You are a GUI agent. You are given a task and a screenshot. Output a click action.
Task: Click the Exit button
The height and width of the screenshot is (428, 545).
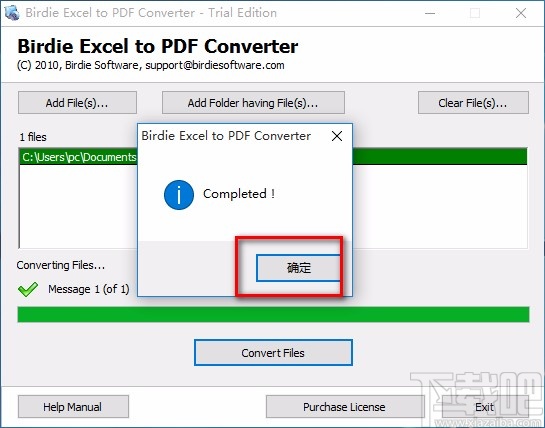[485, 406]
